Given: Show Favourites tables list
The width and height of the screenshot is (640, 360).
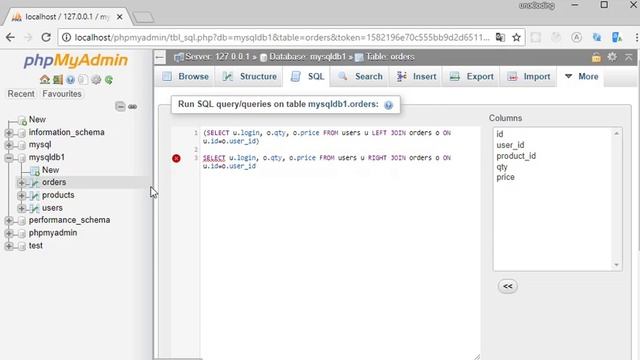Looking at the screenshot, I should tap(62, 94).
